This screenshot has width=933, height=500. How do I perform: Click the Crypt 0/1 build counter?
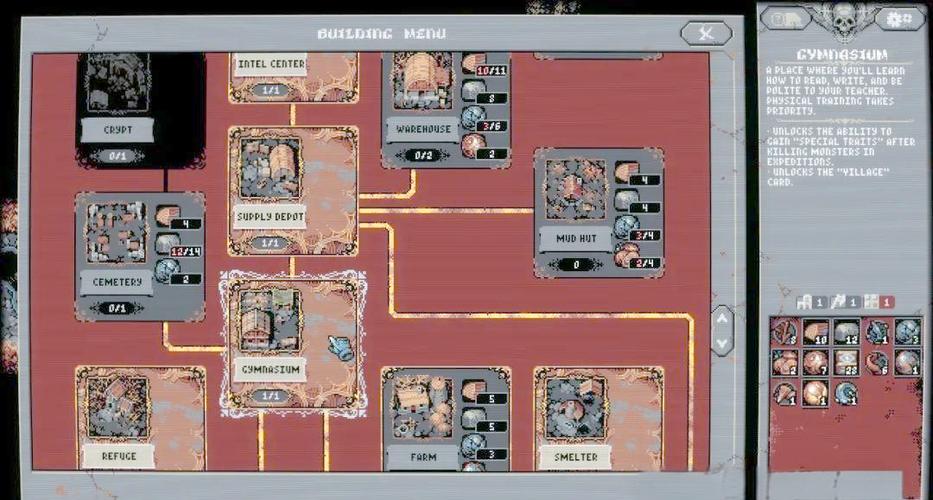[x=117, y=157]
